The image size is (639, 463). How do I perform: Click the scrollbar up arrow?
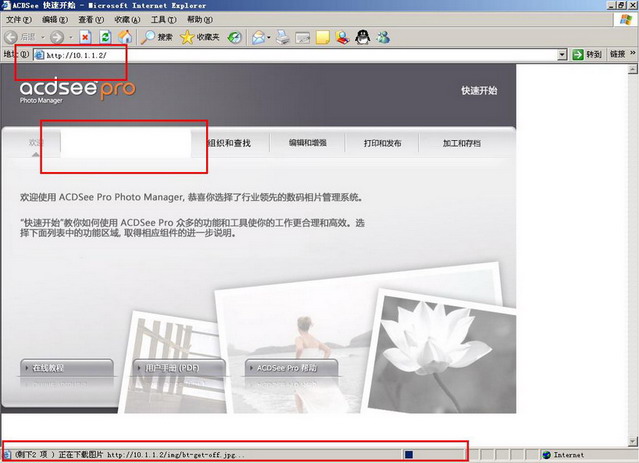pyautogui.click(x=632, y=69)
